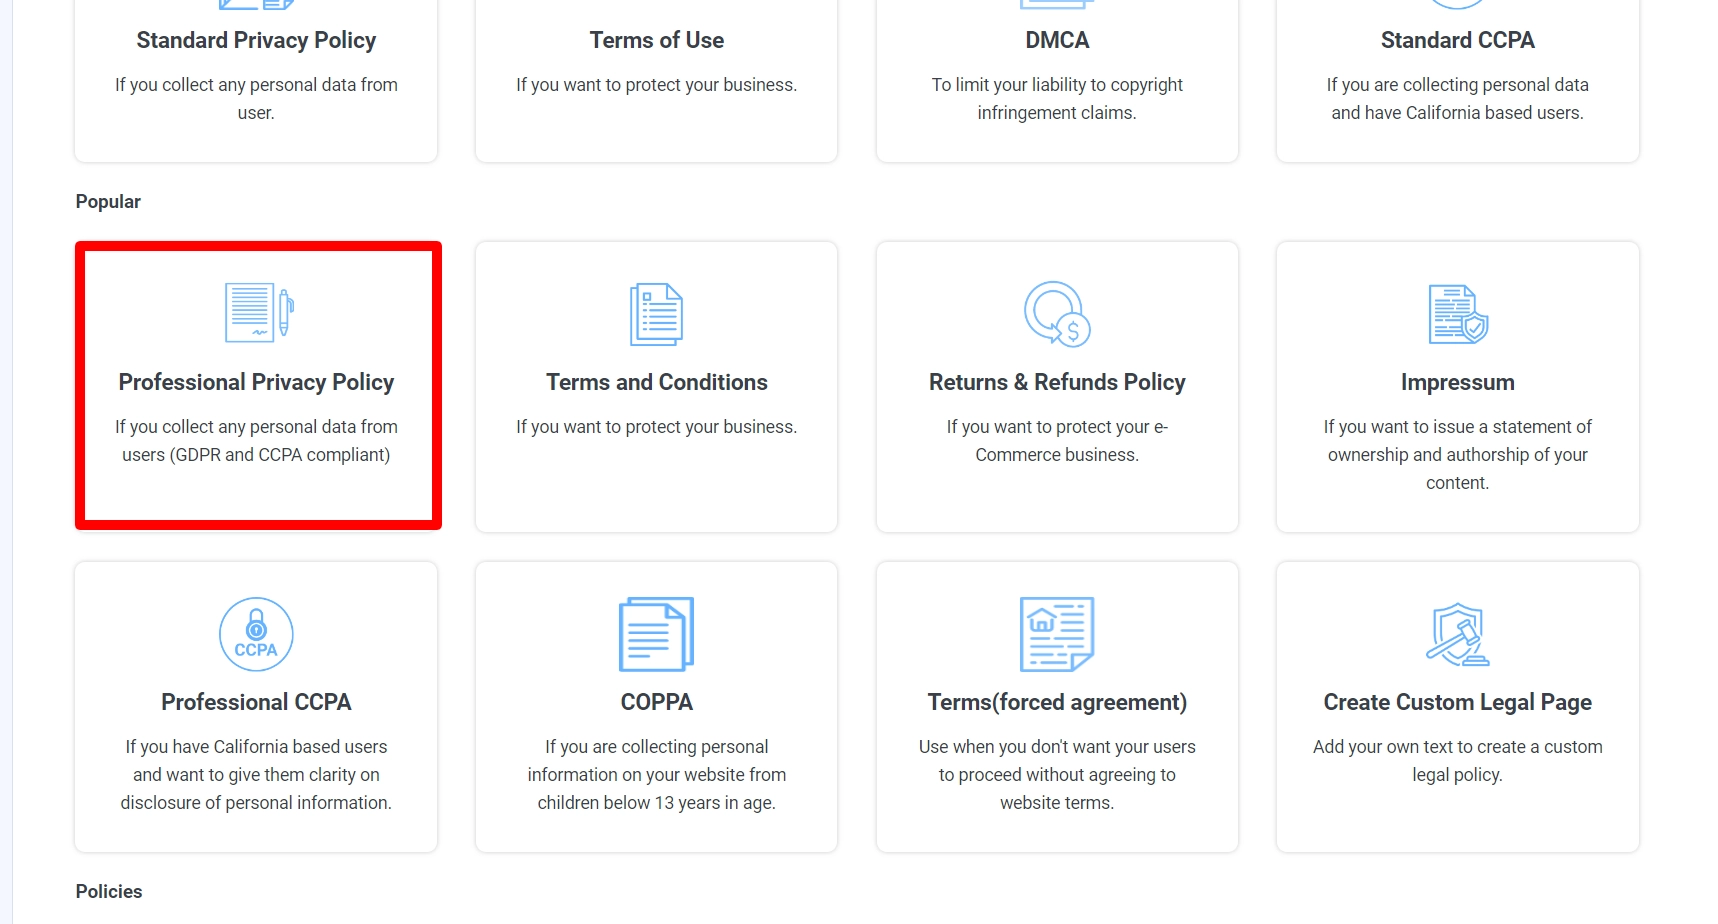Image resolution: width=1718 pixels, height=924 pixels.
Task: Click the Returns & Refunds dollar icon
Action: (1057, 314)
